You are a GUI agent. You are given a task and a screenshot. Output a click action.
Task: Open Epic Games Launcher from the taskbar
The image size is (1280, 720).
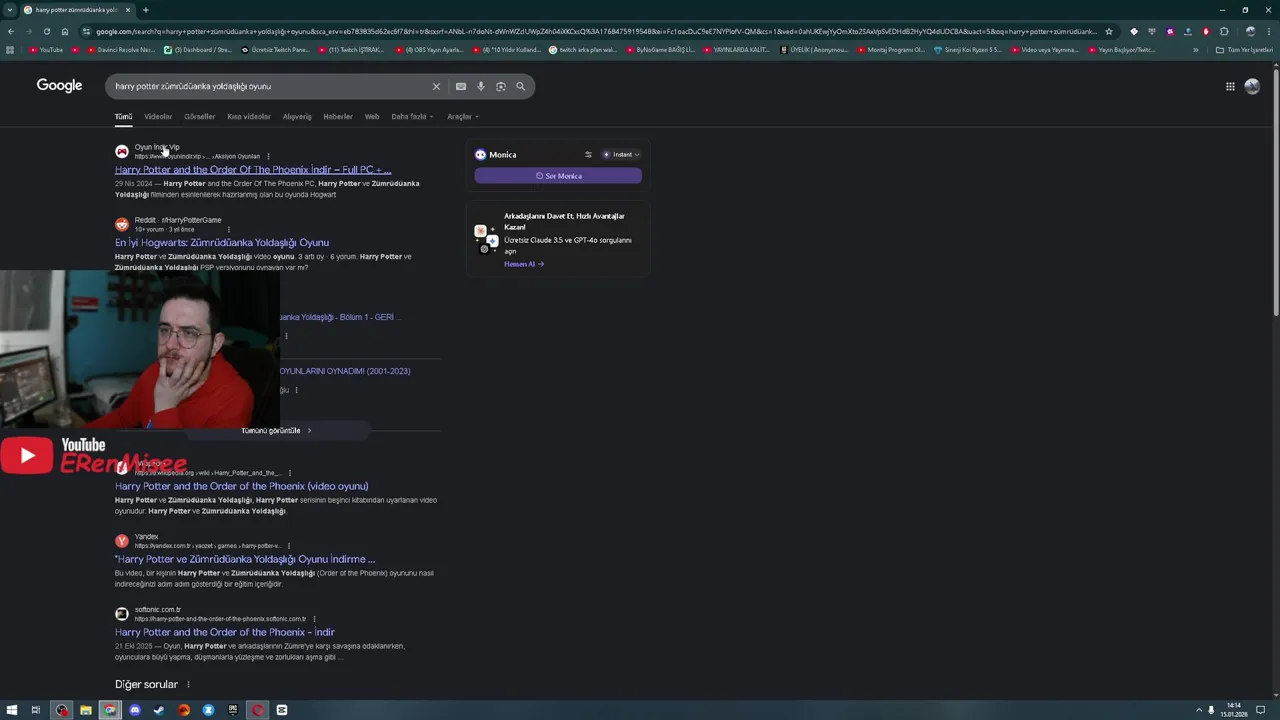click(x=233, y=710)
